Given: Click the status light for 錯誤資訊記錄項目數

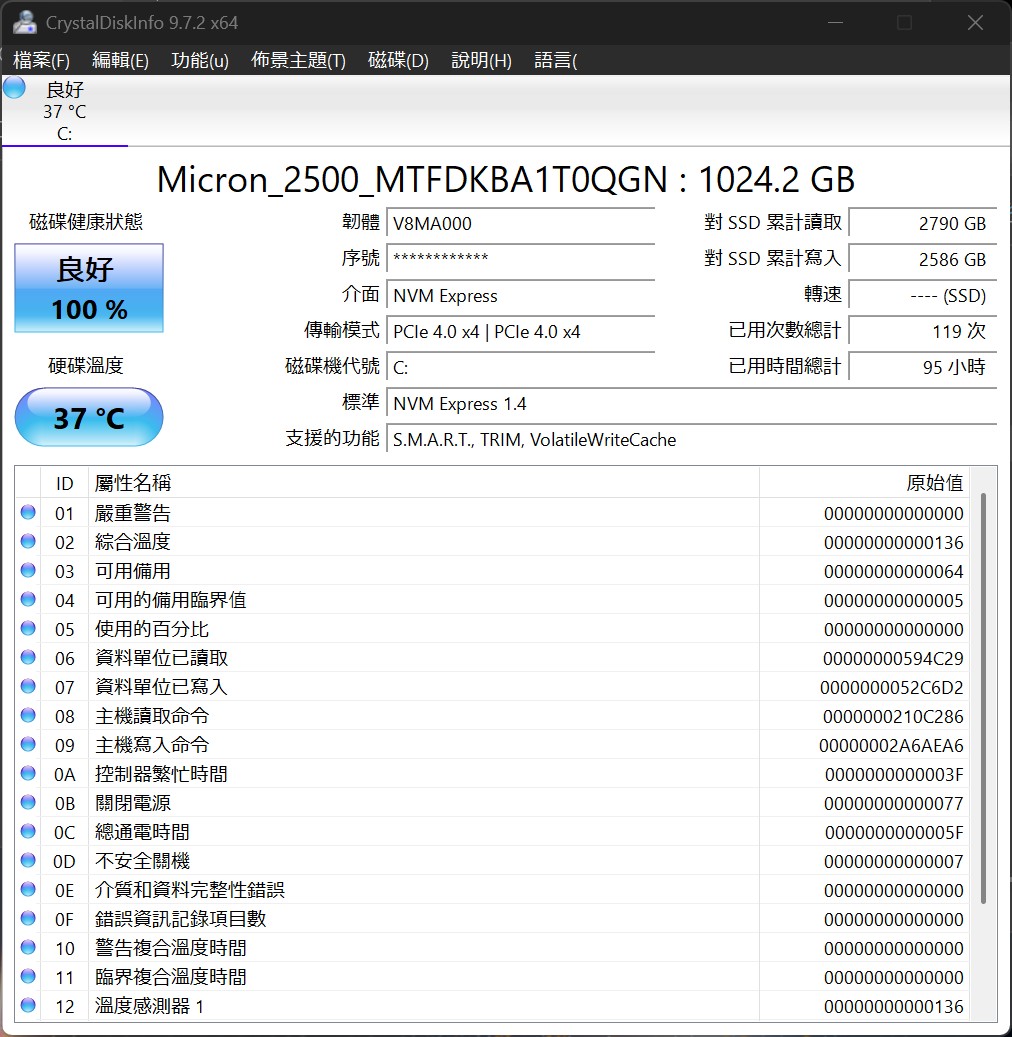Looking at the screenshot, I should tap(27, 918).
